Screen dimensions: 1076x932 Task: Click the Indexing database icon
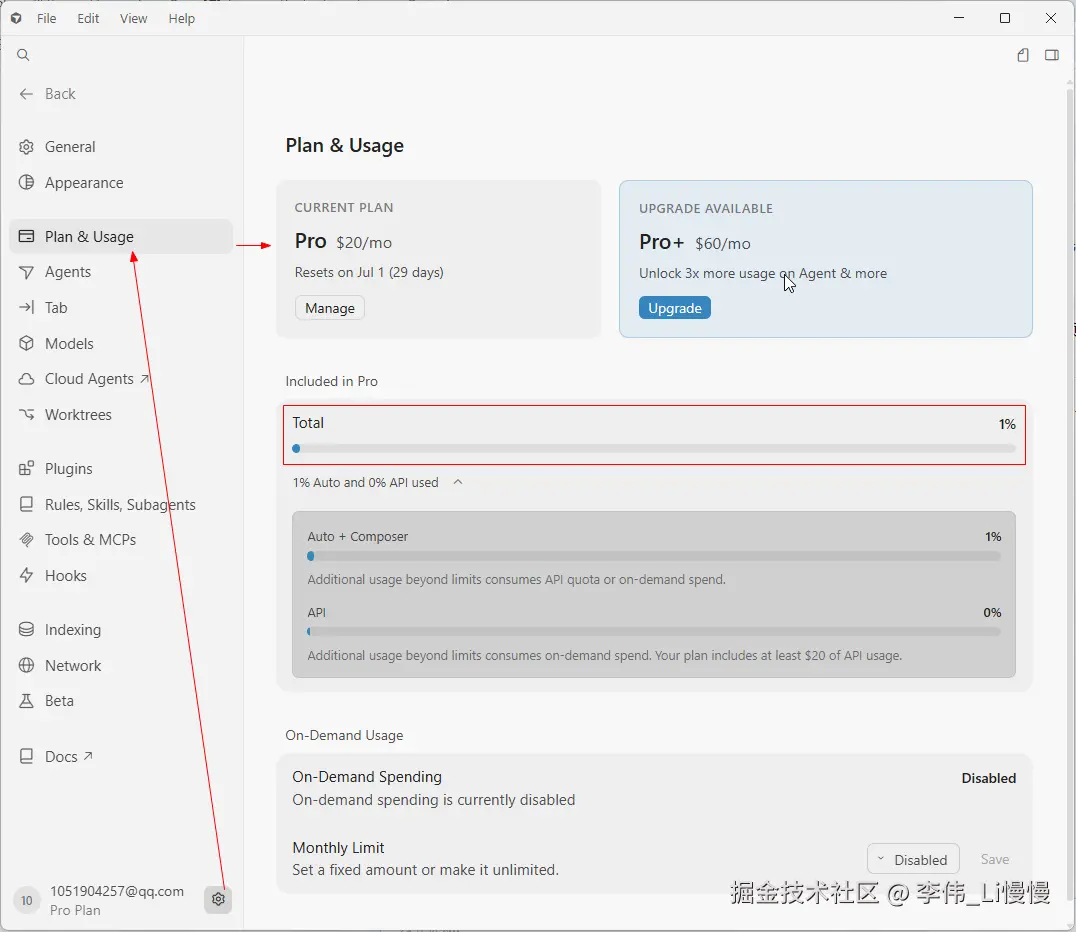tap(26, 629)
